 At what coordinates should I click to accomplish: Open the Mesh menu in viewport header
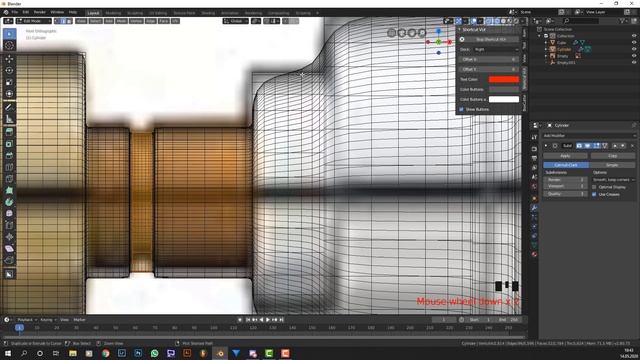tap(121, 21)
